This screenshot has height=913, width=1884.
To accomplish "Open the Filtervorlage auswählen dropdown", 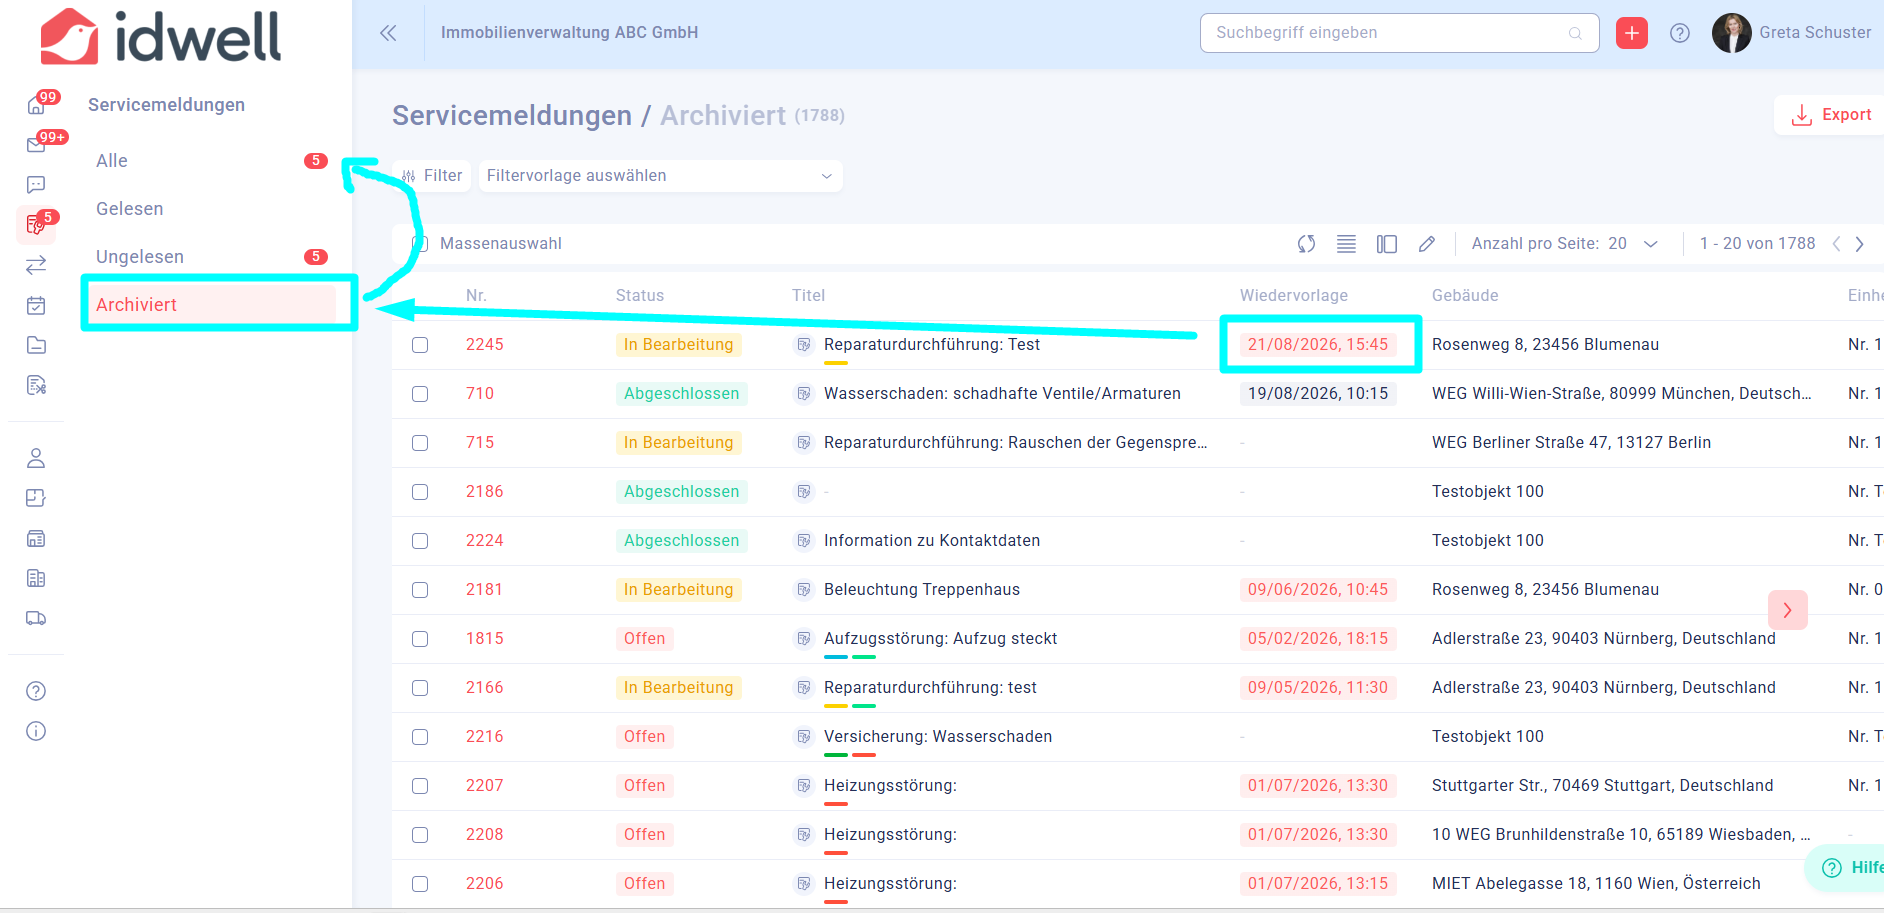I will 660,176.
